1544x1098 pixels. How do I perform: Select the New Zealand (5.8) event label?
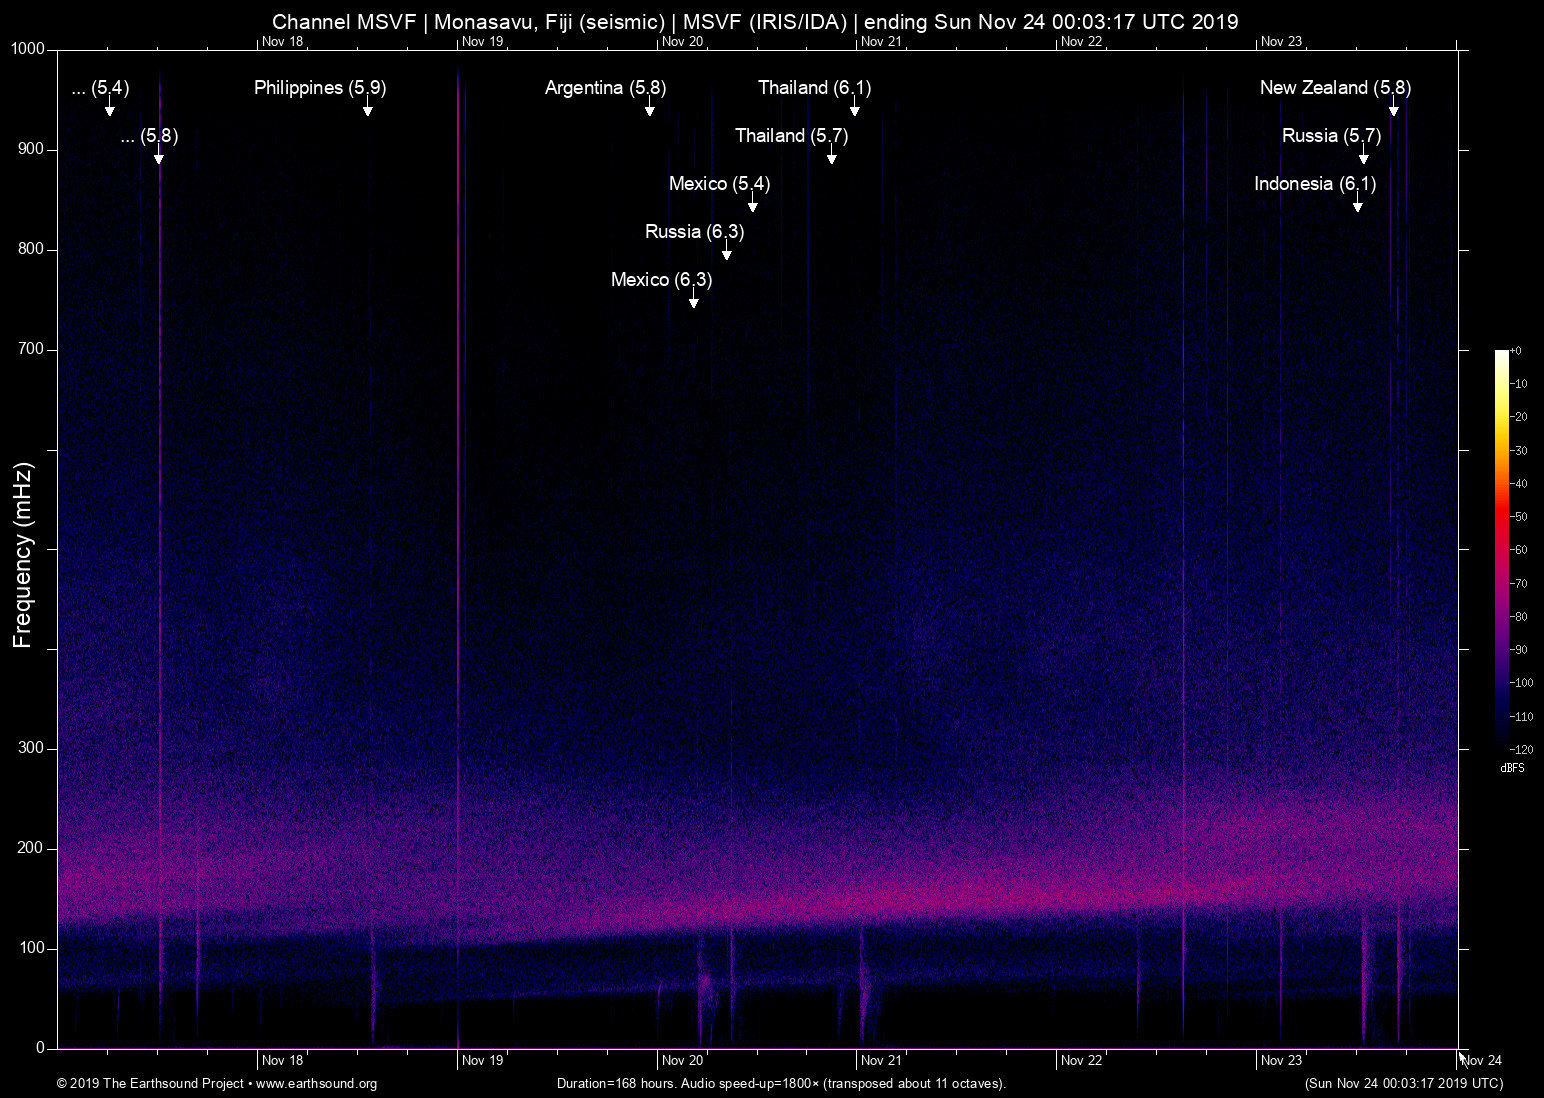pos(1335,88)
